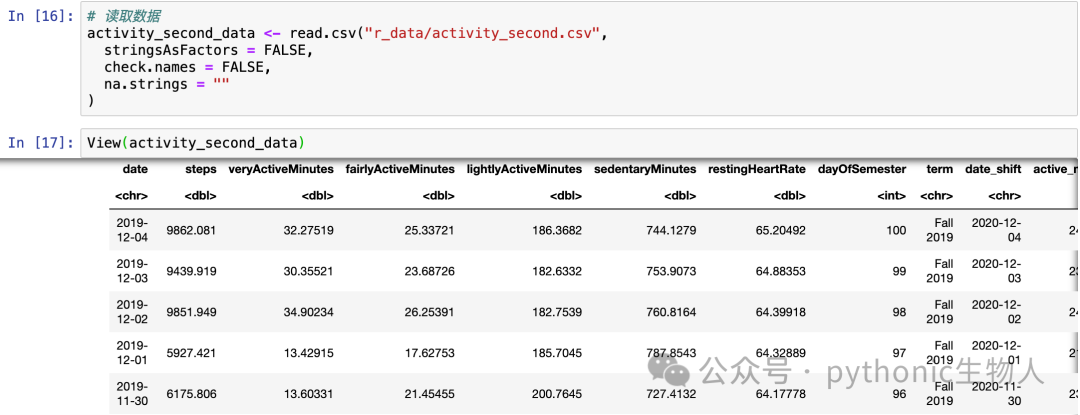Click fairlyActiveMinutes value 23.68726

click(x=429, y=271)
